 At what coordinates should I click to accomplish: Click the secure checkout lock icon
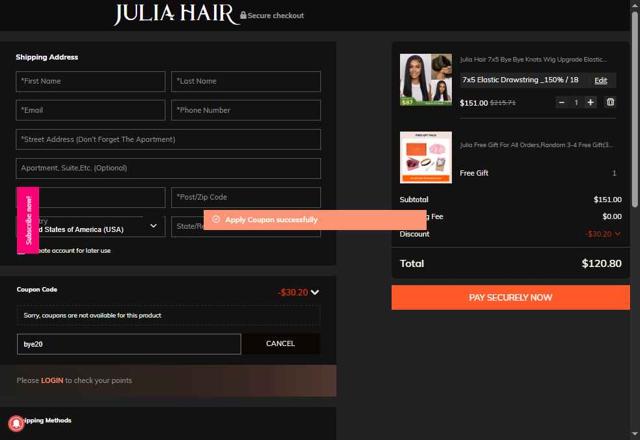coord(243,15)
